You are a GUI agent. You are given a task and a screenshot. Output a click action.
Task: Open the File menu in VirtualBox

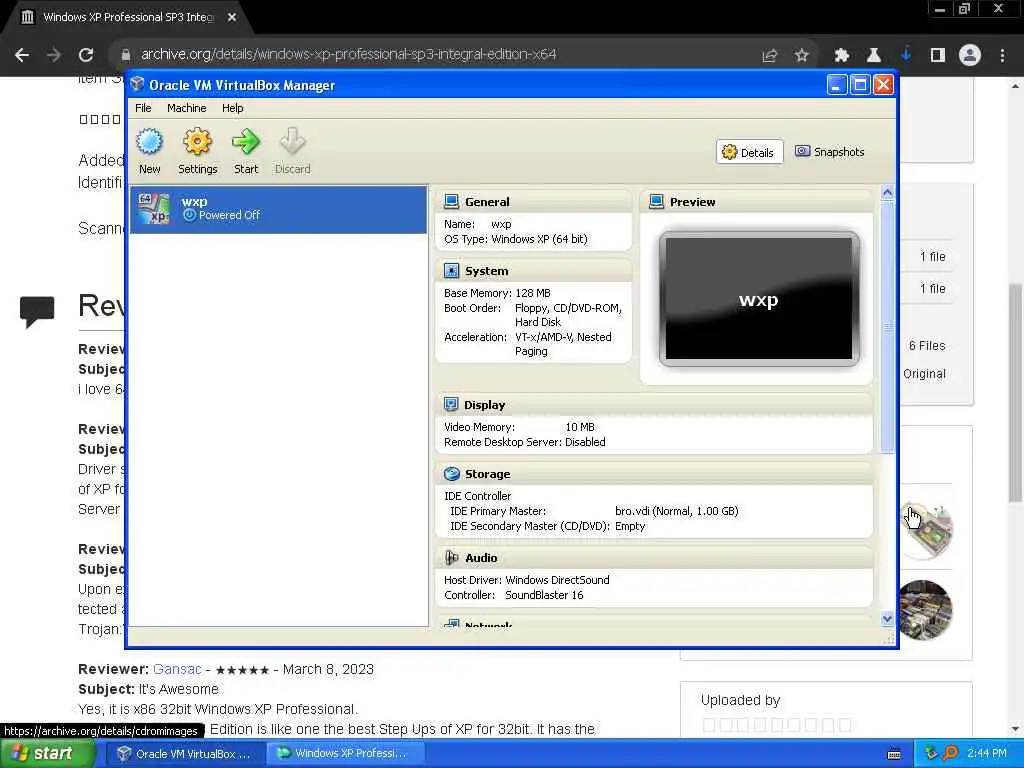[x=143, y=108]
